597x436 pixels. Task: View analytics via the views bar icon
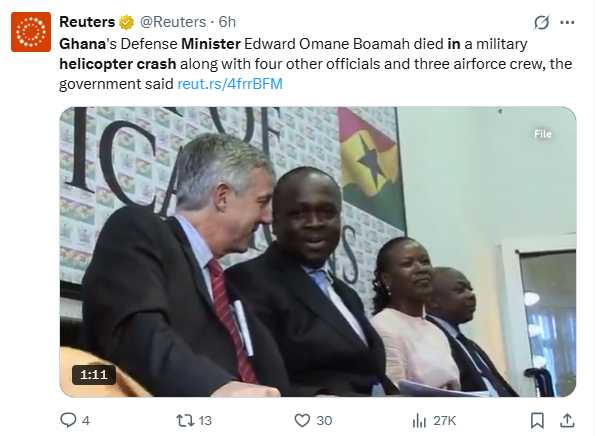(419, 421)
